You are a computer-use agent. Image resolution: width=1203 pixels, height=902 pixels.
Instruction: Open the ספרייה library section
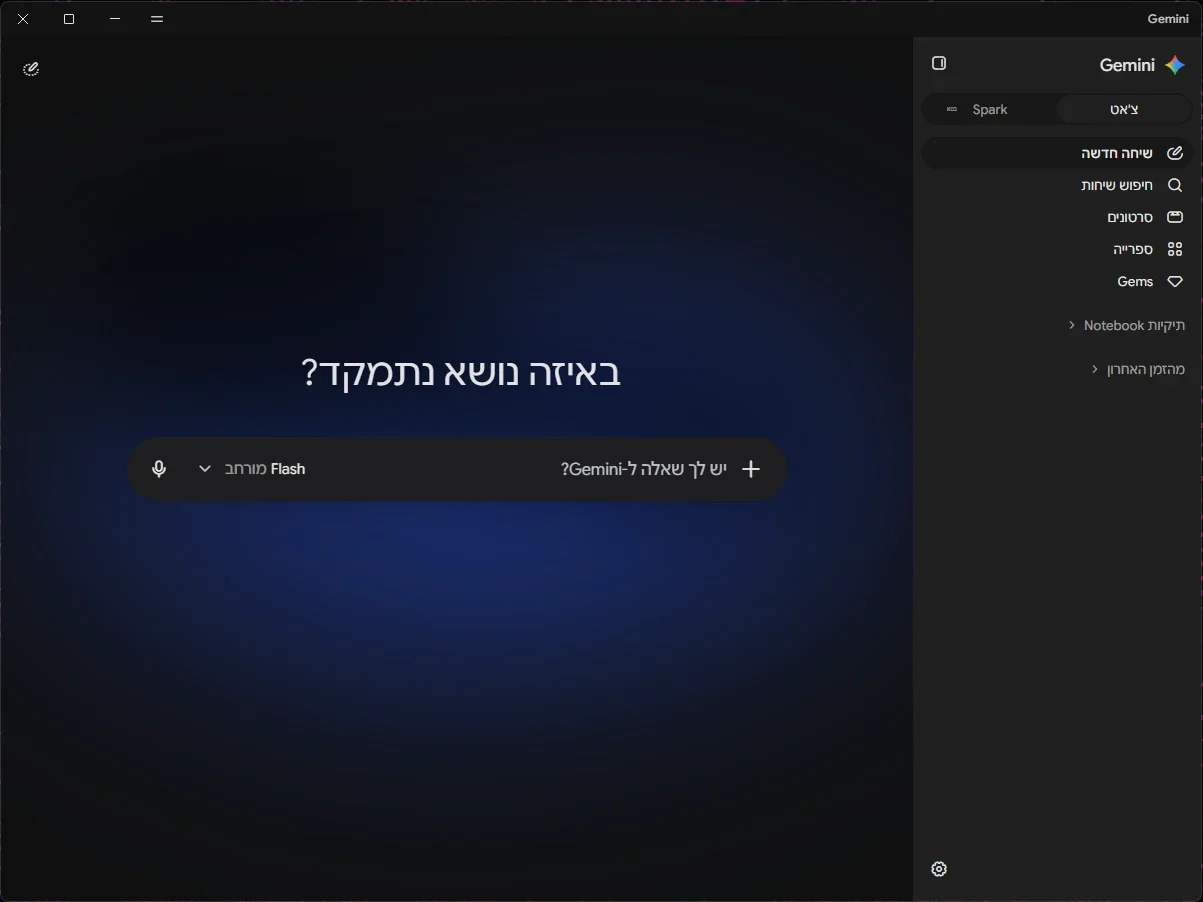[x=1056, y=249]
